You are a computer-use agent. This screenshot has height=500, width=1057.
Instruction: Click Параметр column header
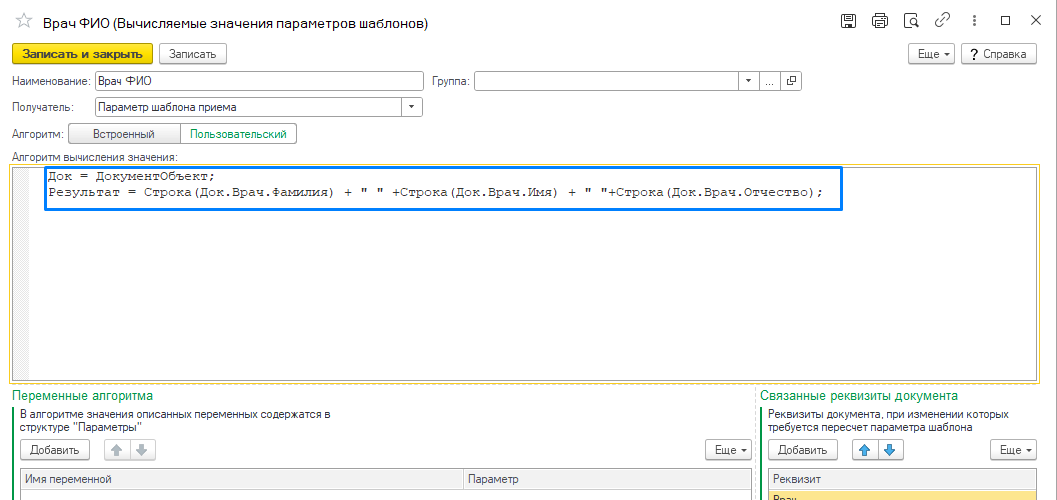point(607,479)
